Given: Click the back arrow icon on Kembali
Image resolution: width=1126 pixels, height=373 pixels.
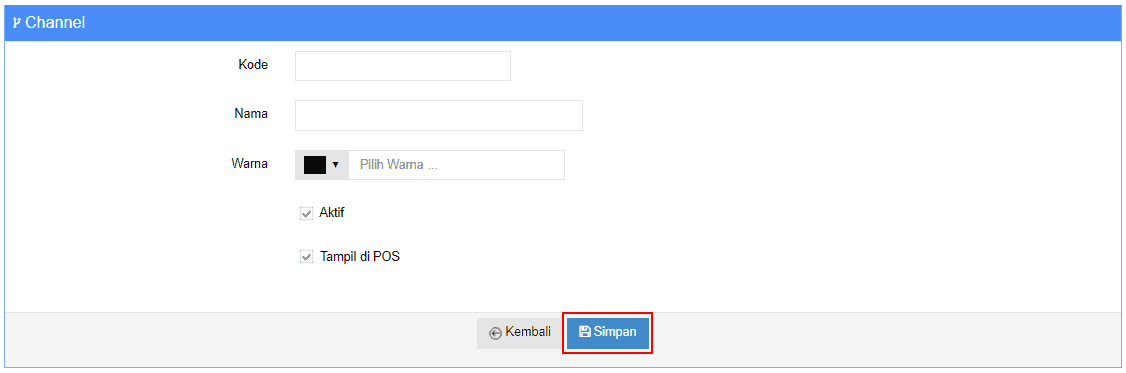Looking at the screenshot, I should pos(495,333).
